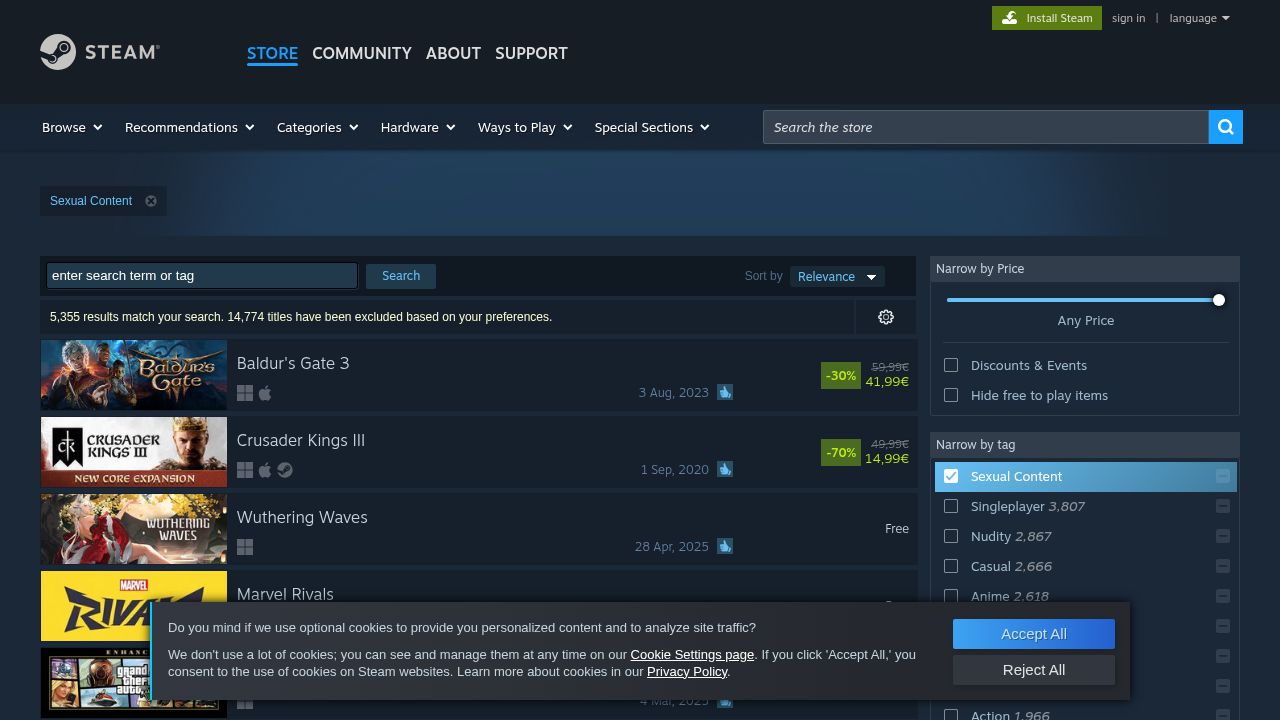
Task: Accept all cookies
Action: pyautogui.click(x=1034, y=634)
